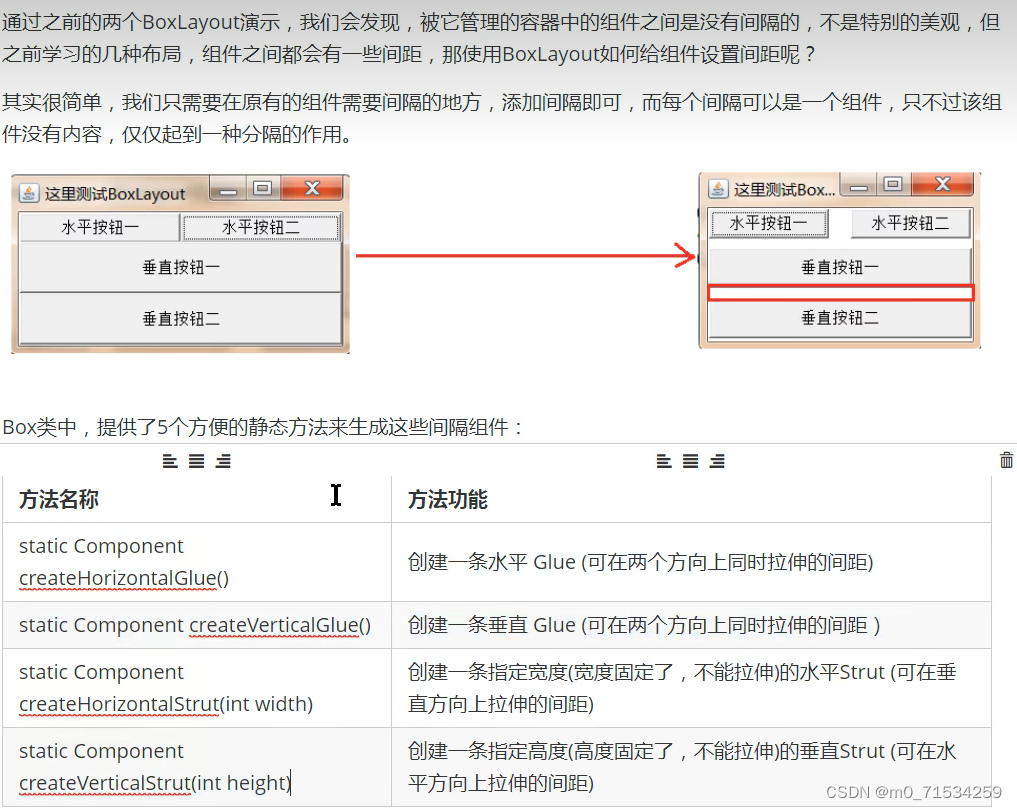Click the Java coffee cup icon in the left window

tap(27, 191)
